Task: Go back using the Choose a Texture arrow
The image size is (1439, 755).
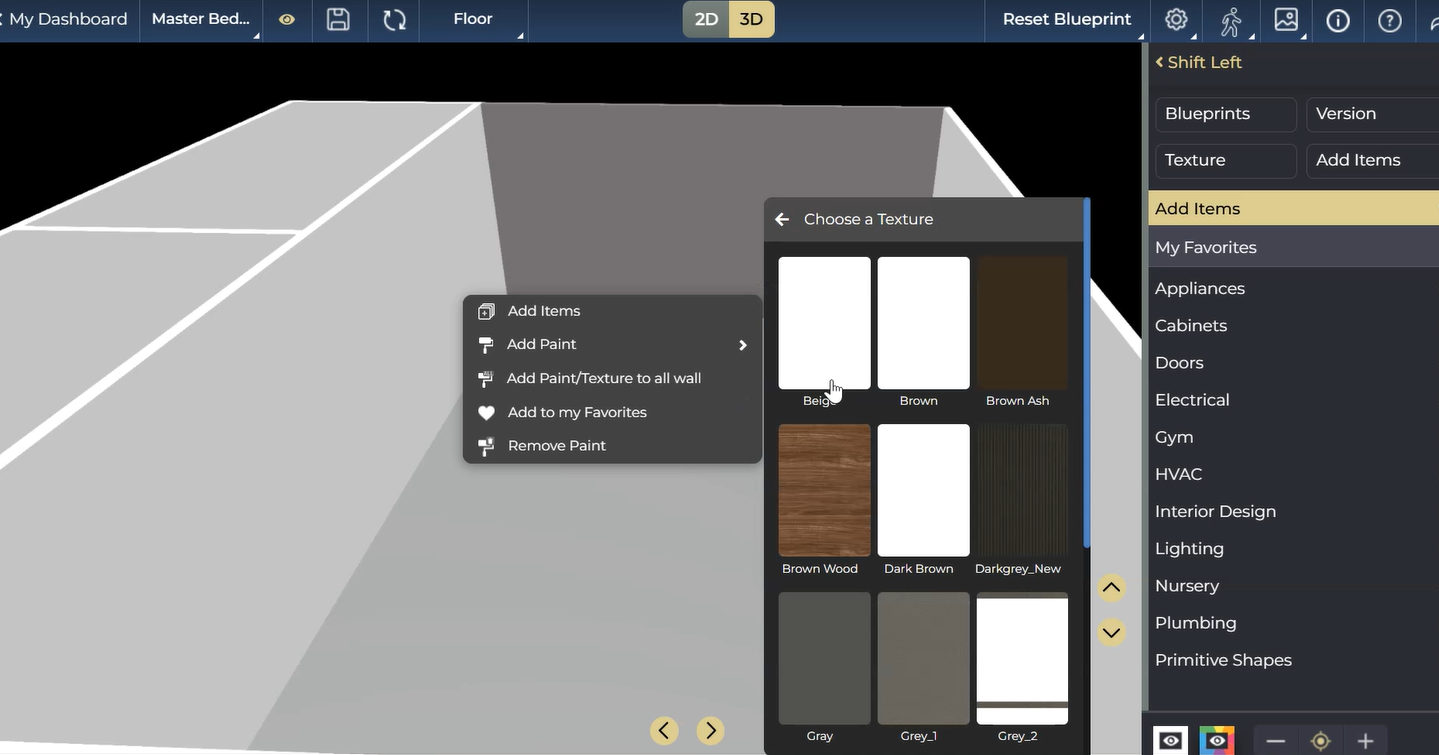Action: [782, 219]
